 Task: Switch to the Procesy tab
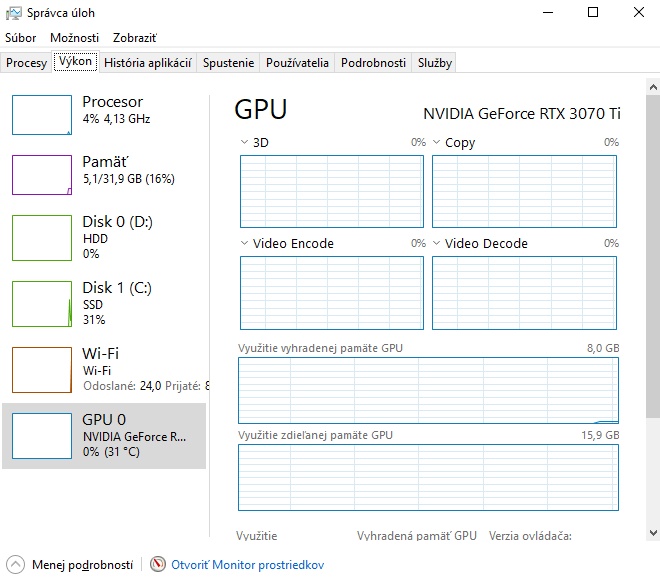coord(26,62)
